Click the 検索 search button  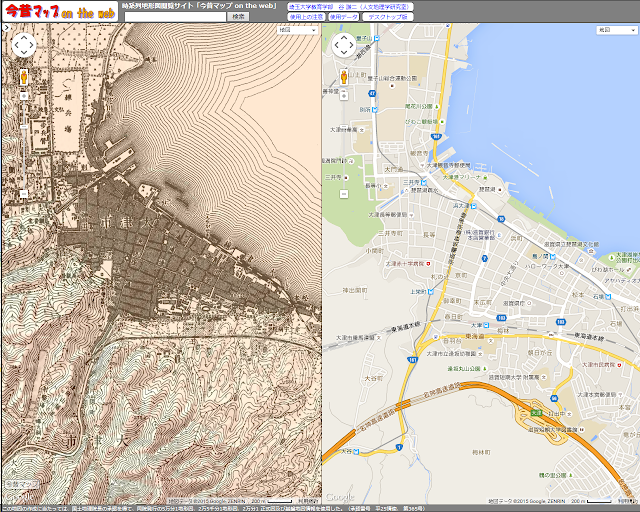pos(238,17)
